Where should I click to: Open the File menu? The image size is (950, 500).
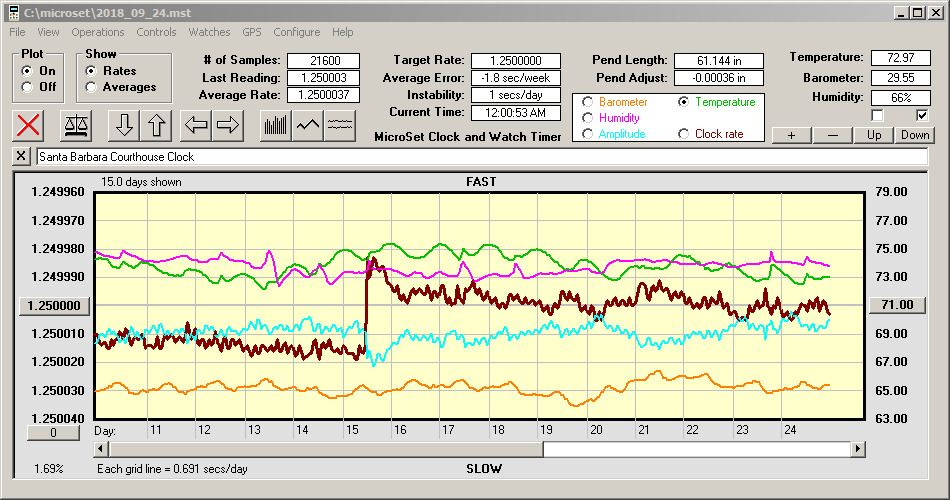pyautogui.click(x=17, y=32)
